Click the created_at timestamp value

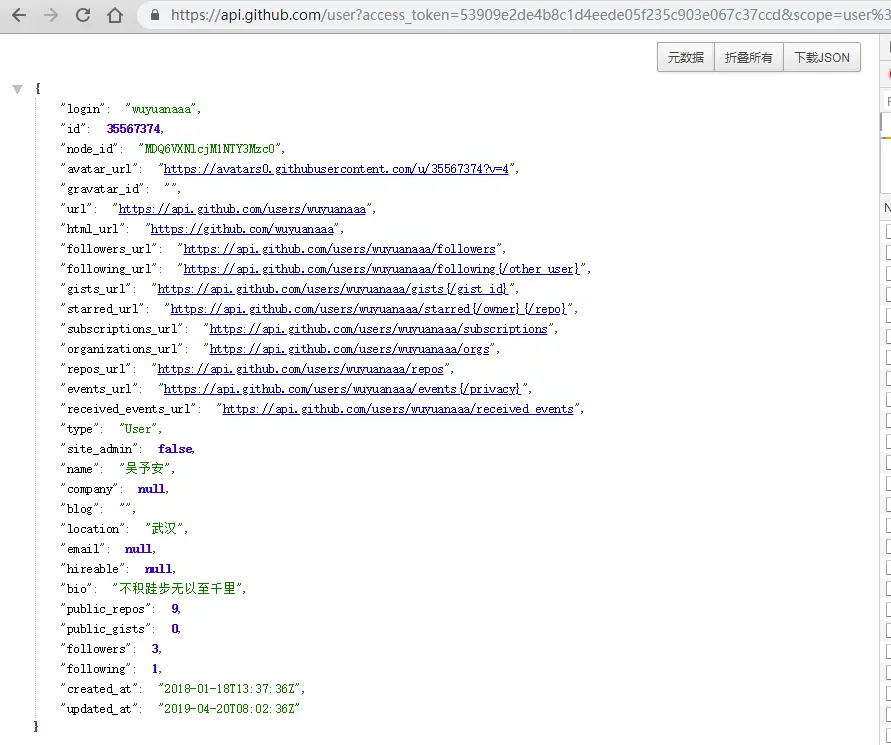coord(229,689)
